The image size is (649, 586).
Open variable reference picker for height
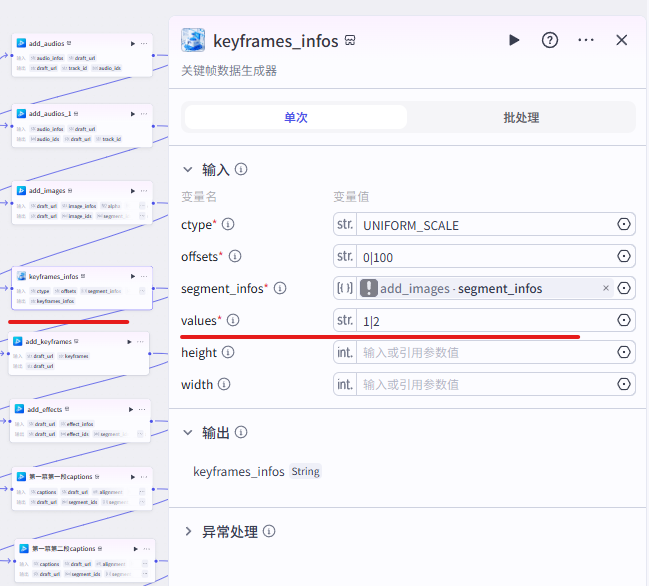623,352
